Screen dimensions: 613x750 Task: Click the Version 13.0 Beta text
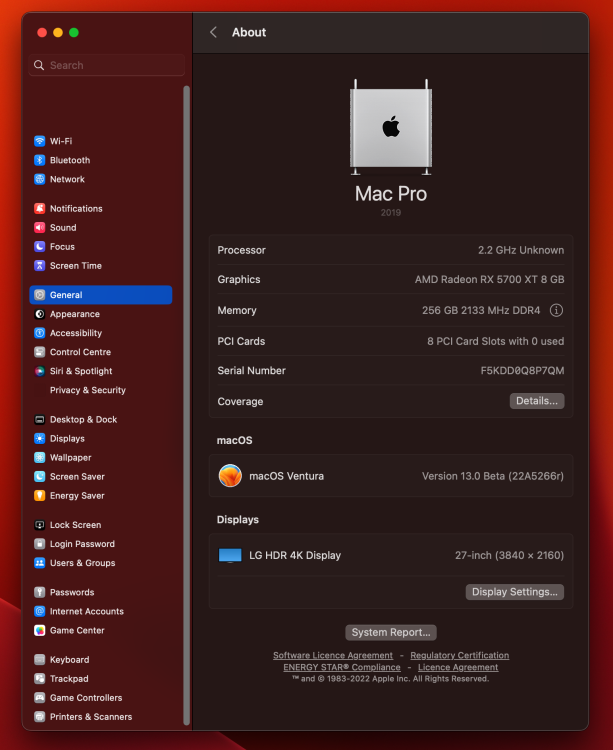point(493,476)
